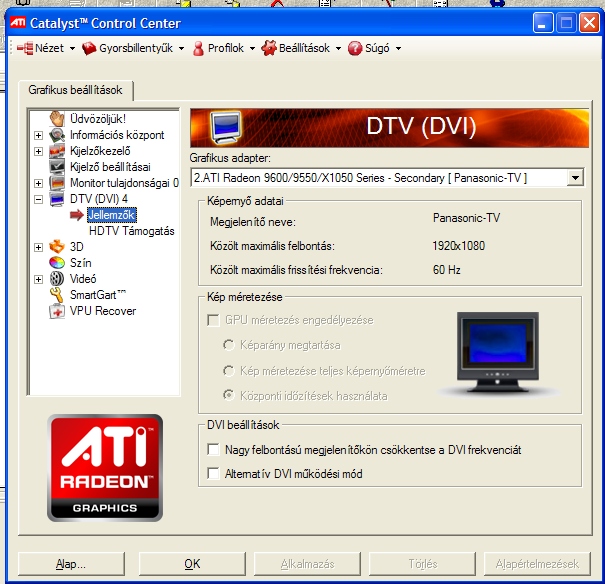Screen dimensions: 605x584
Task: Click the Beállítások gear icon
Action: pyautogui.click(x=269, y=48)
